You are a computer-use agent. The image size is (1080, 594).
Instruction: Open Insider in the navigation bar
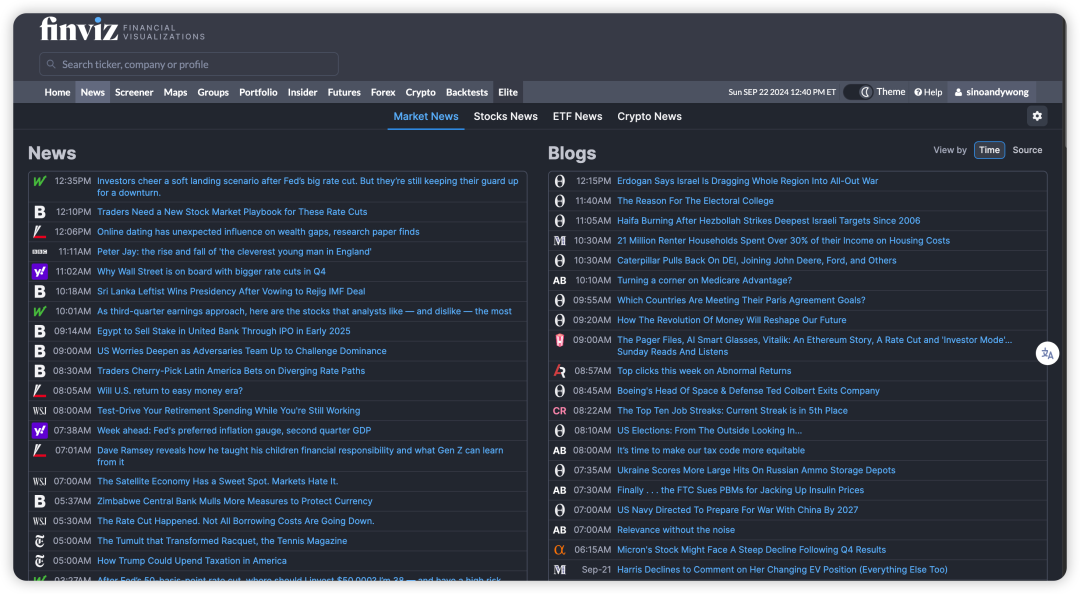click(x=302, y=92)
